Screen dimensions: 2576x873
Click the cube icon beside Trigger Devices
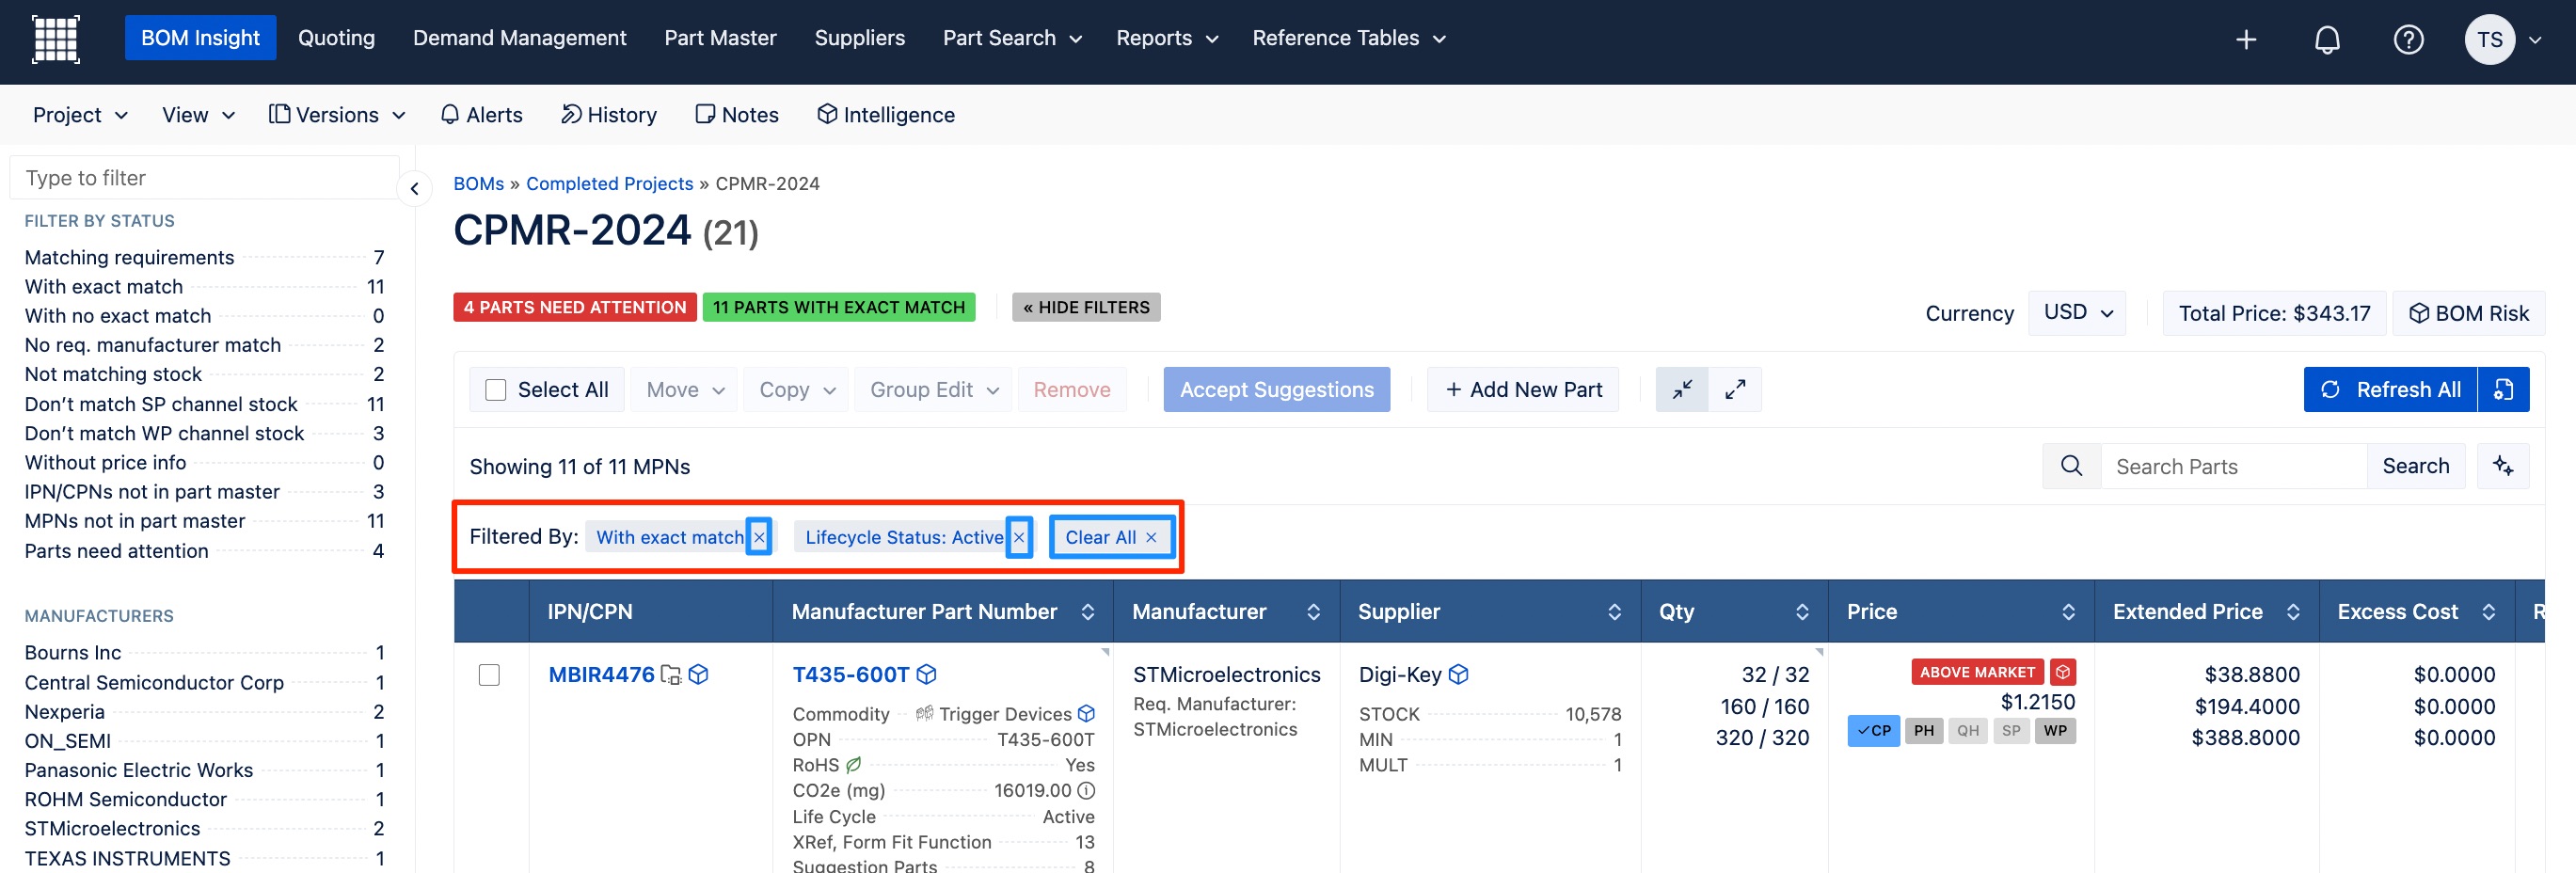click(1086, 713)
